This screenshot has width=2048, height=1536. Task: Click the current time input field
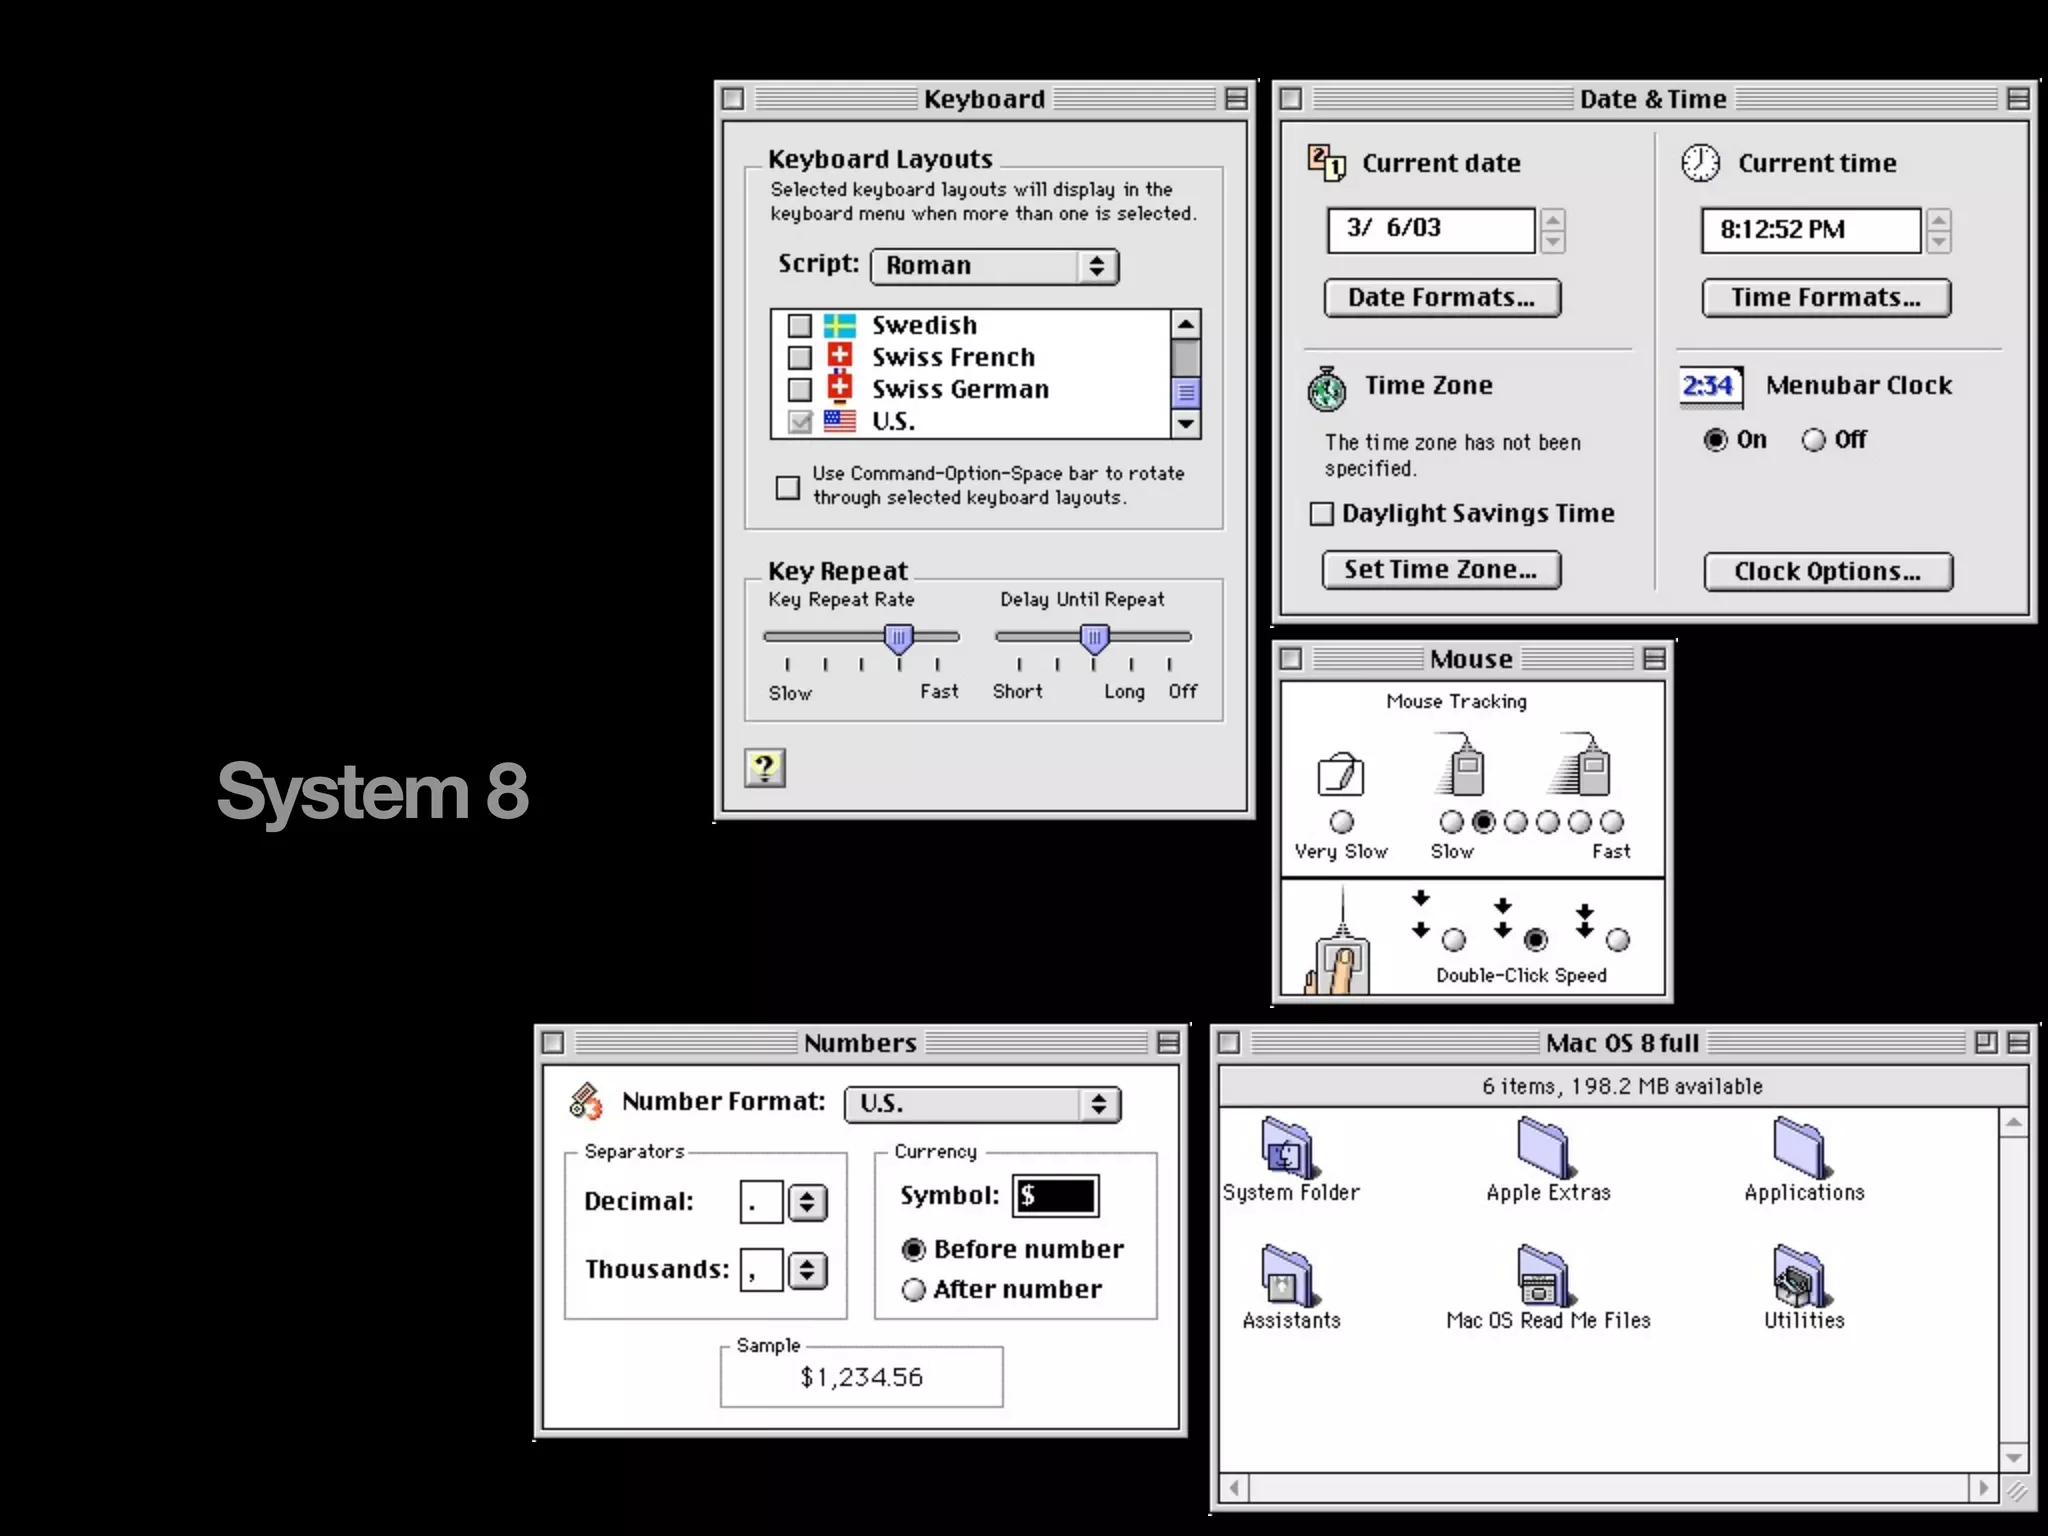click(1811, 230)
